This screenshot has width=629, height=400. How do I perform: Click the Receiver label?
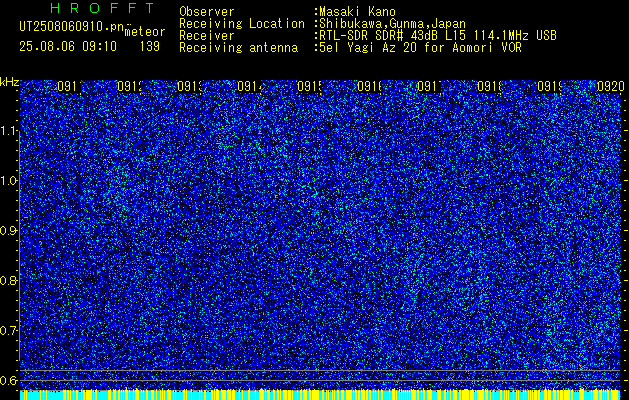pos(207,36)
